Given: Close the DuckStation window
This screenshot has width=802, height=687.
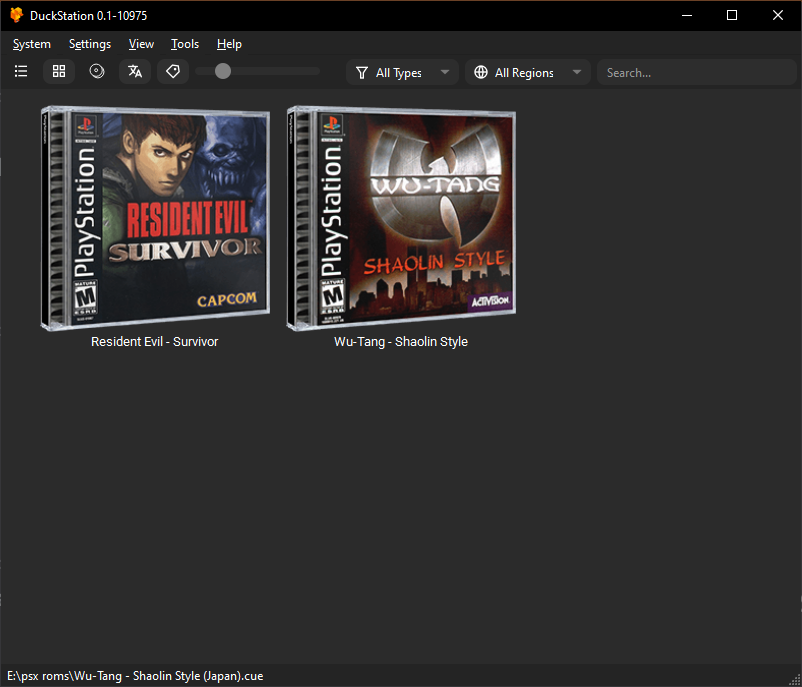Looking at the screenshot, I should pyautogui.click(x=778, y=15).
